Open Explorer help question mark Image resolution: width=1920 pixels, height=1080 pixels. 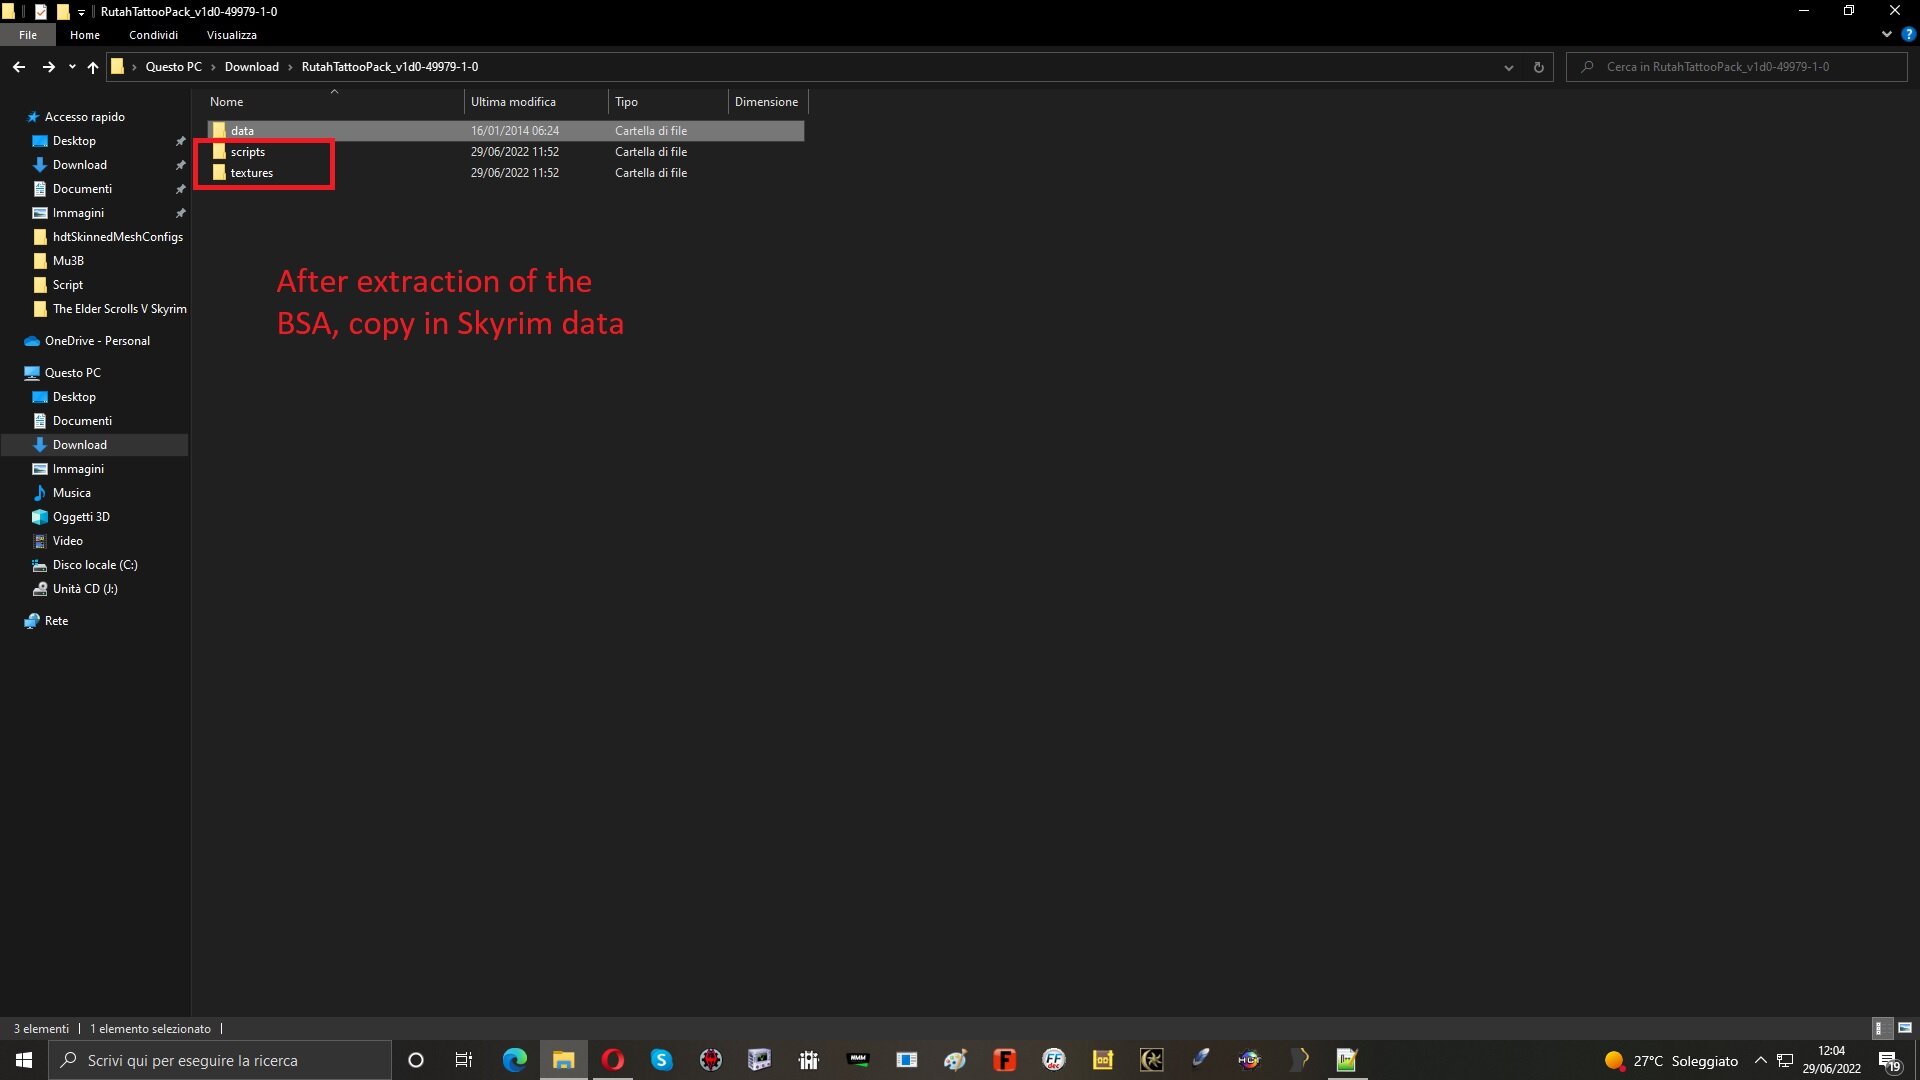[x=1908, y=34]
